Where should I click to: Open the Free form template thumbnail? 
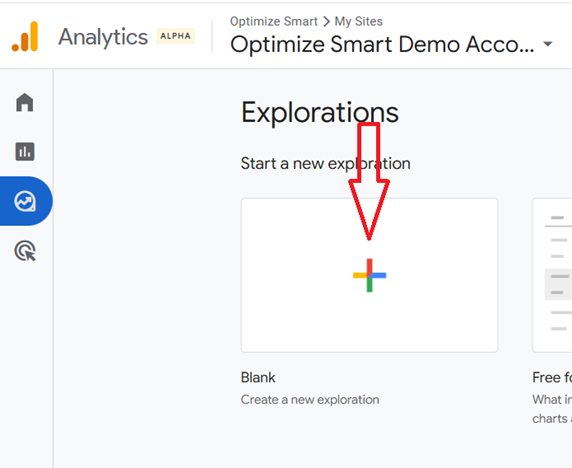pos(552,275)
